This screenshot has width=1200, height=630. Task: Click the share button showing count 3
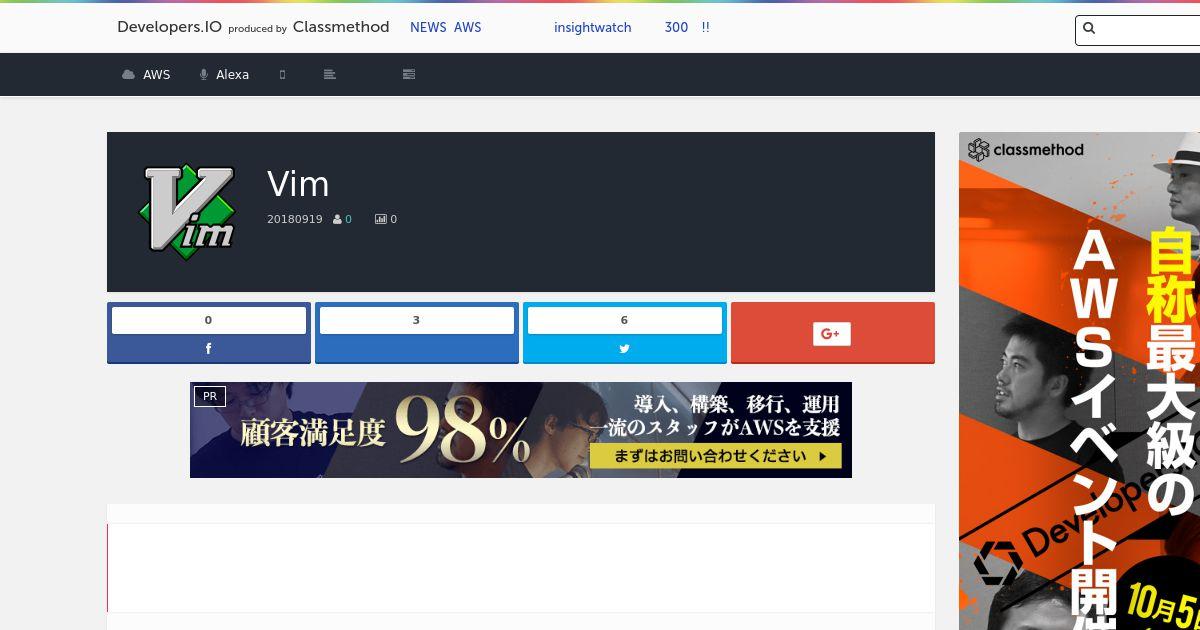(417, 333)
